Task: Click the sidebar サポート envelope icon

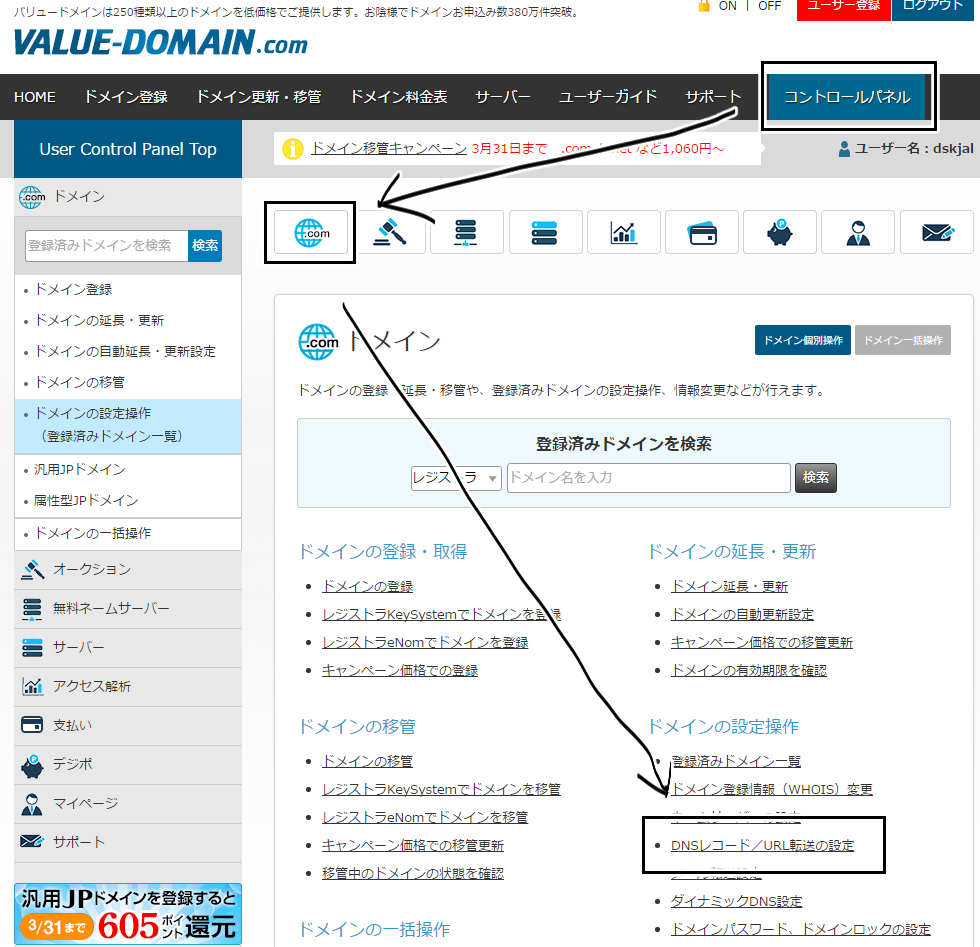Action: click(x=32, y=842)
